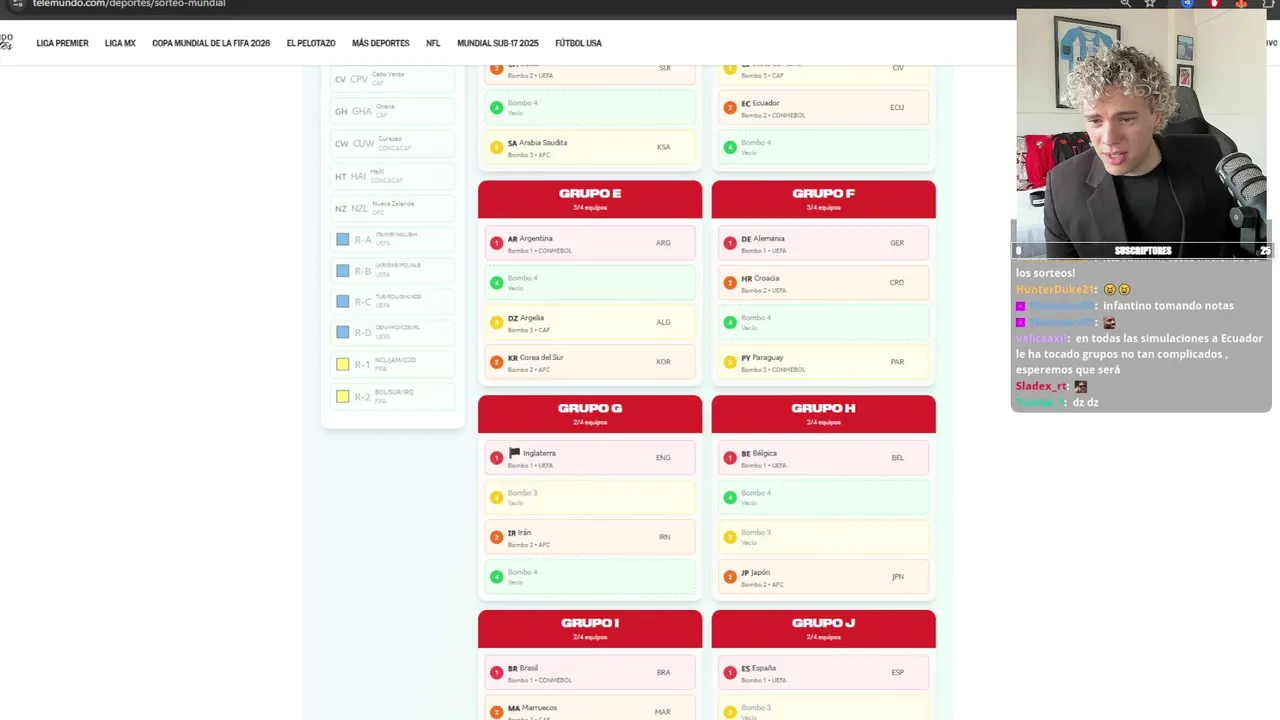
Task: Click the England flag icon in Grupo G
Action: (514, 453)
